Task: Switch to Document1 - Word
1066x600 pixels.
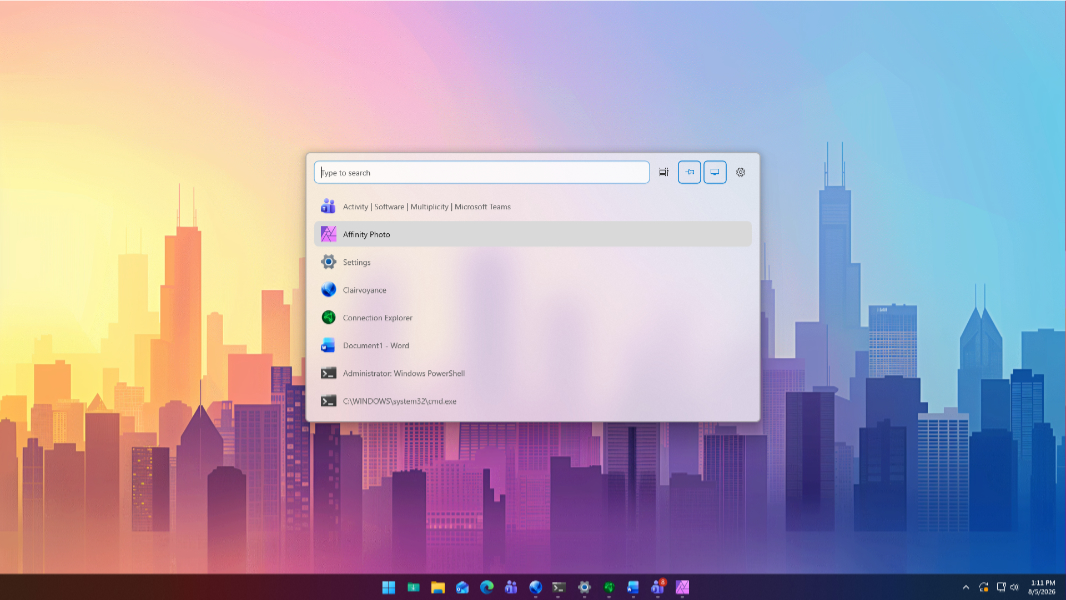Action: (x=533, y=346)
